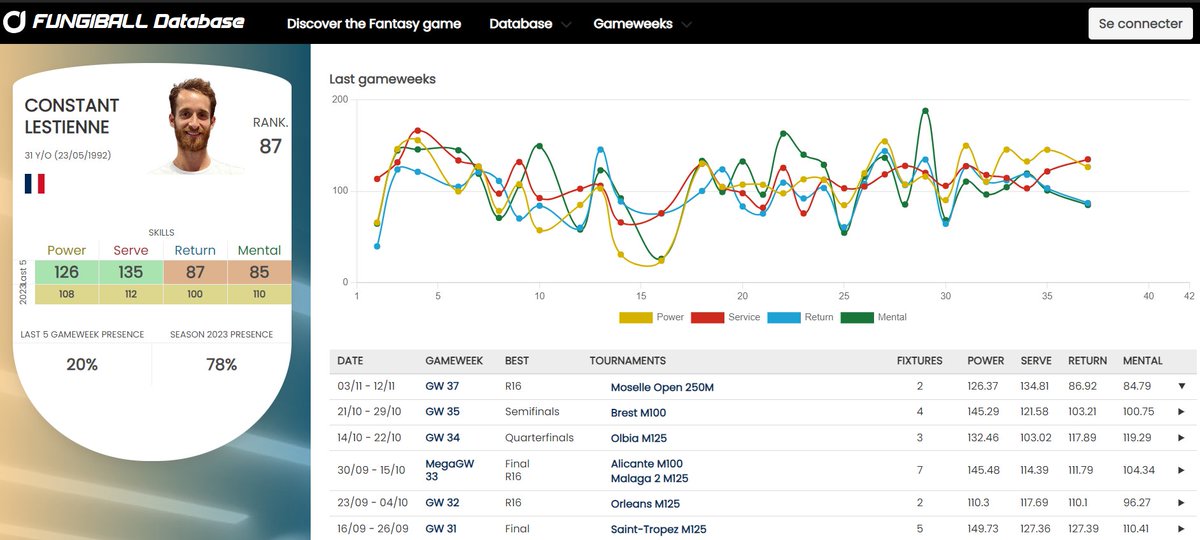1200x540 pixels.
Task: Expand the GW 34 row arrow
Action: tap(1181, 437)
